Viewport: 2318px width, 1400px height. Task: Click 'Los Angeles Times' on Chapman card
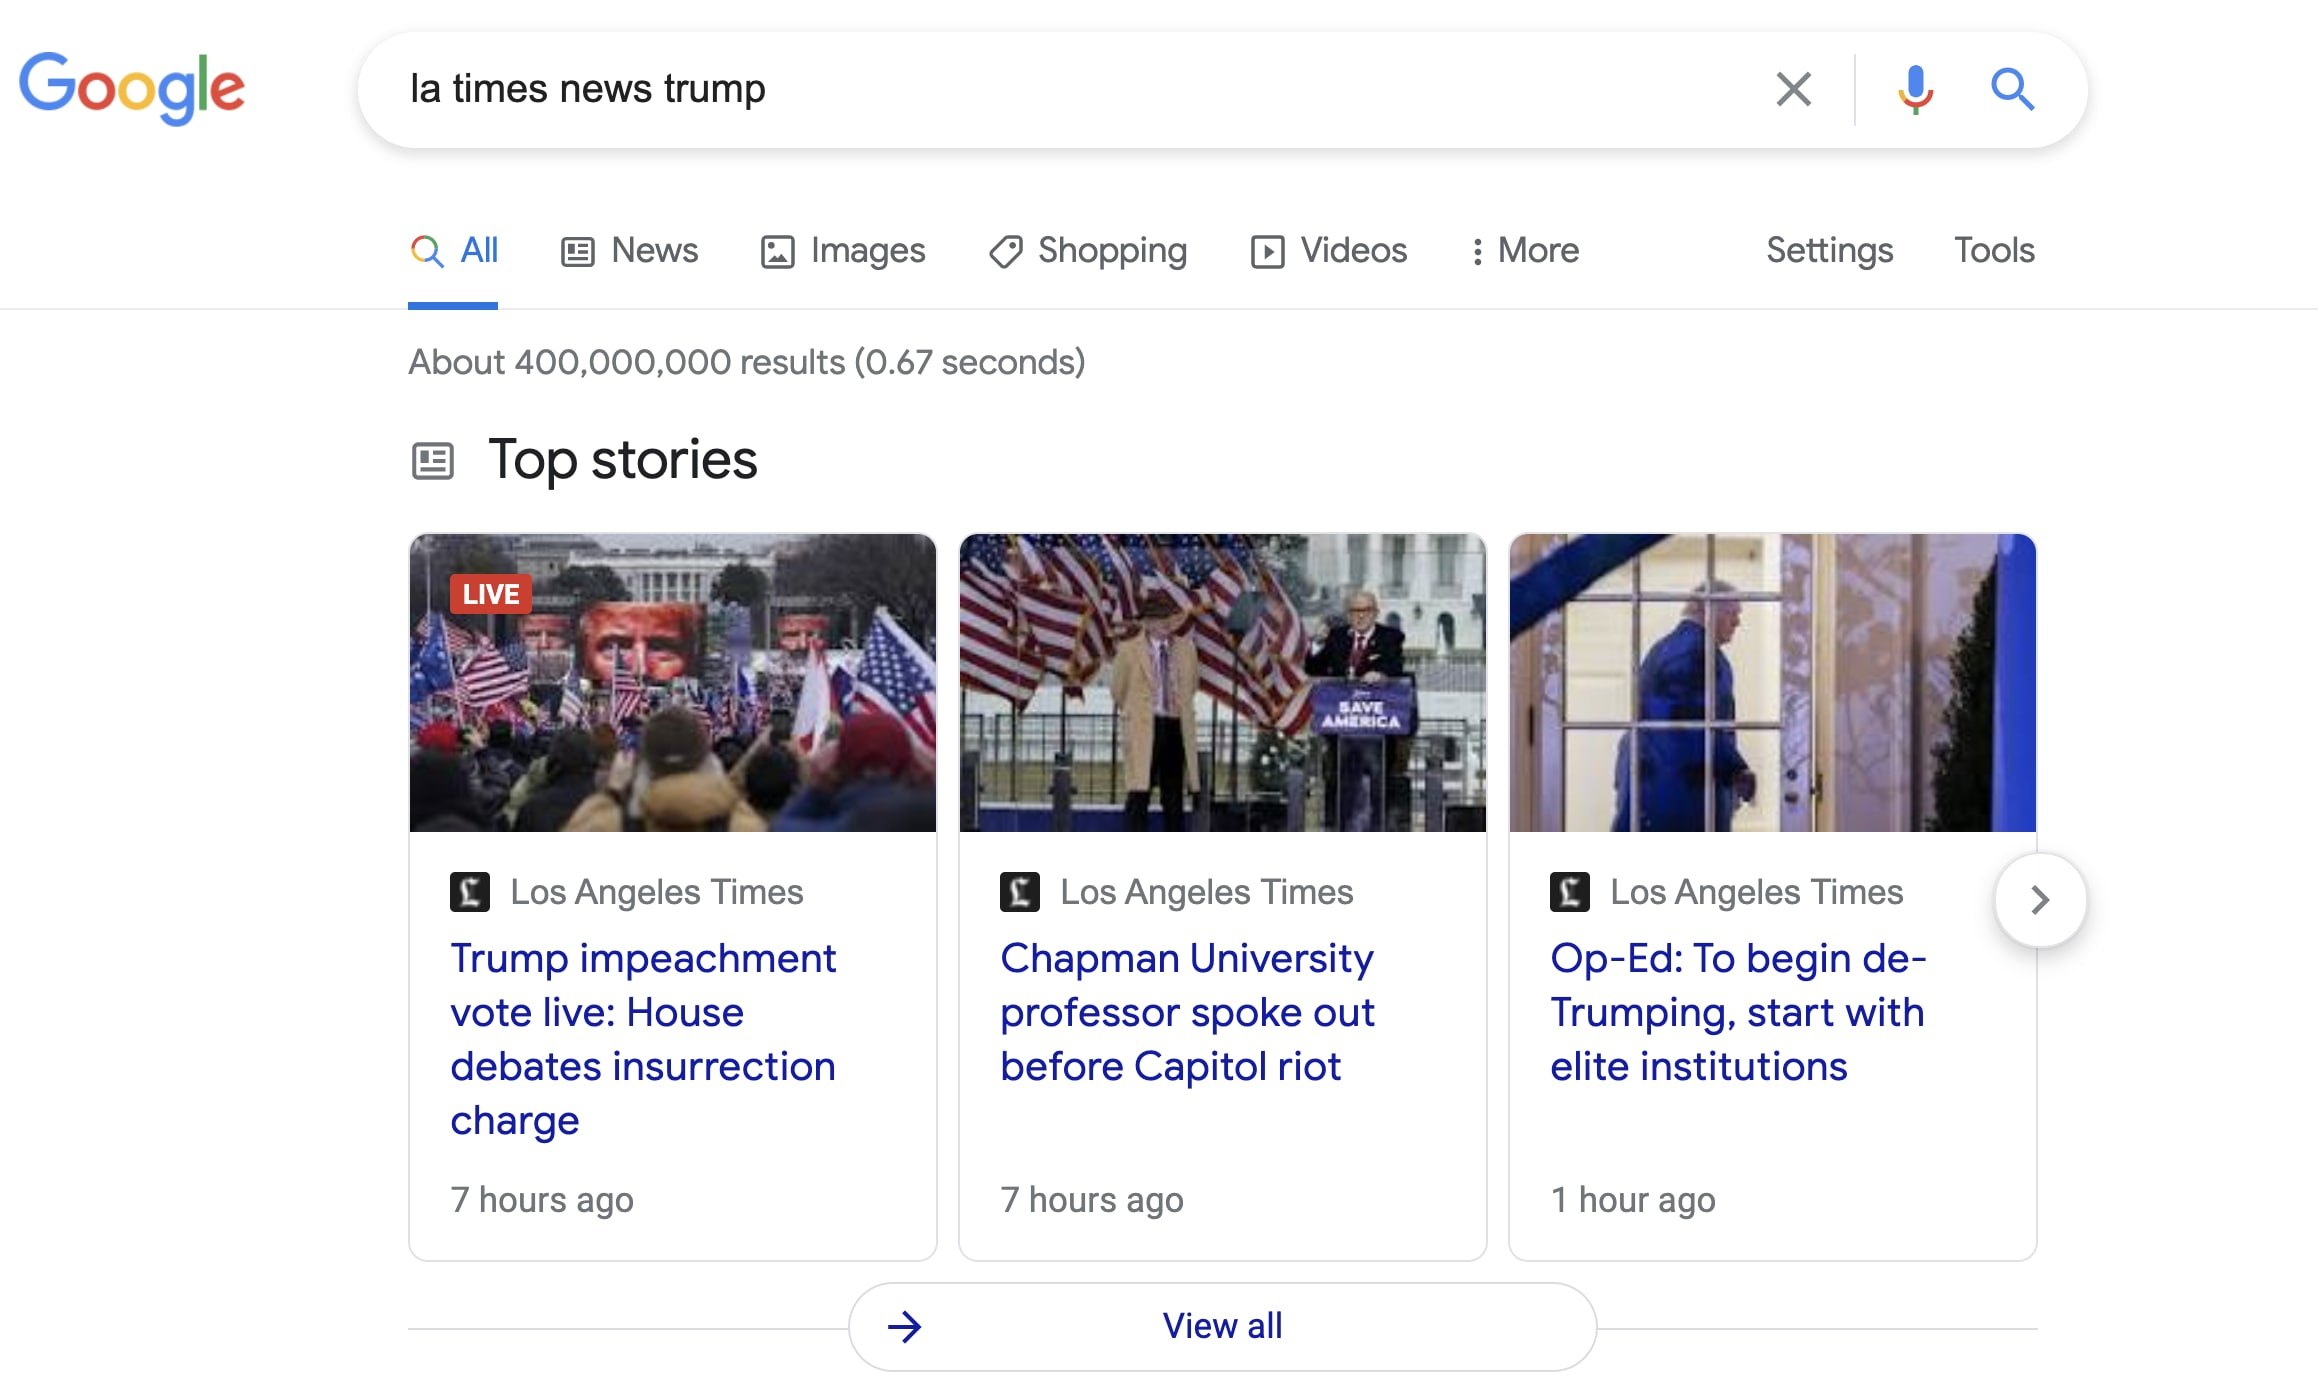click(1207, 892)
